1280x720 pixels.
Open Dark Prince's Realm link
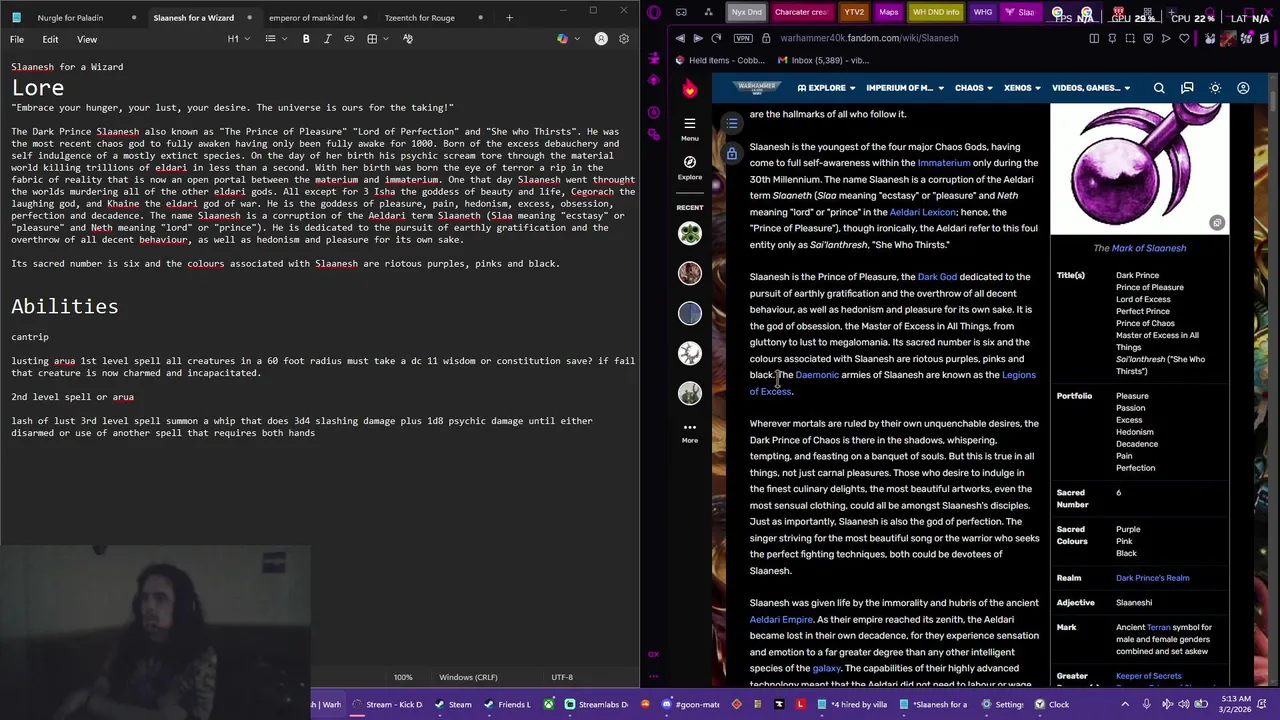[x=1152, y=578]
